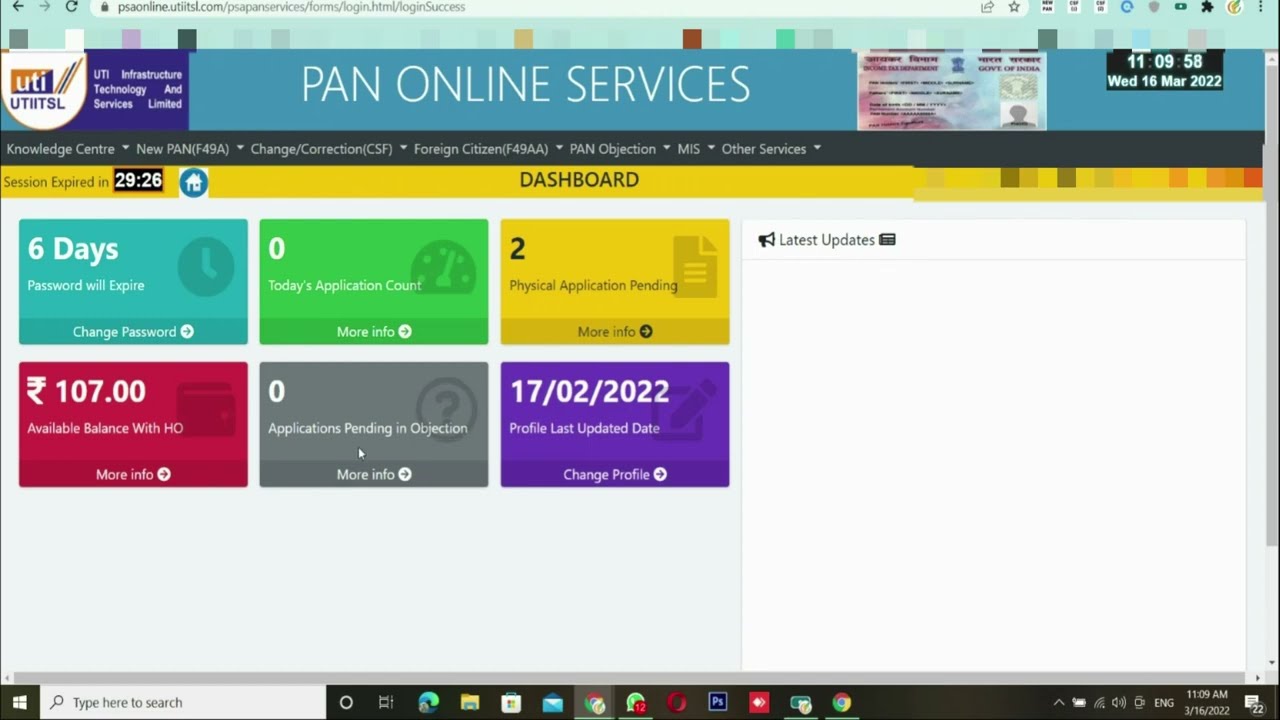1280x720 pixels.
Task: Click the session expiry countdown timer
Action: point(138,181)
